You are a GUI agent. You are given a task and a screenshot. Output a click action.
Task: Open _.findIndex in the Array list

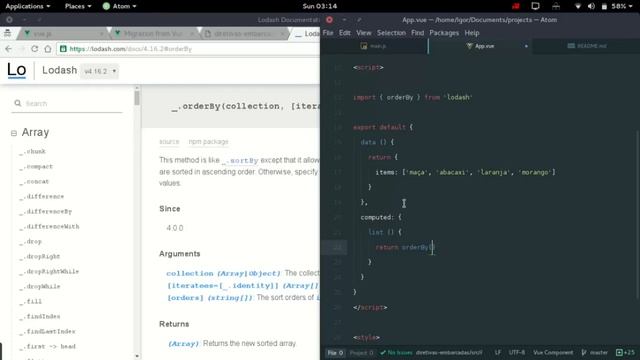40,316
